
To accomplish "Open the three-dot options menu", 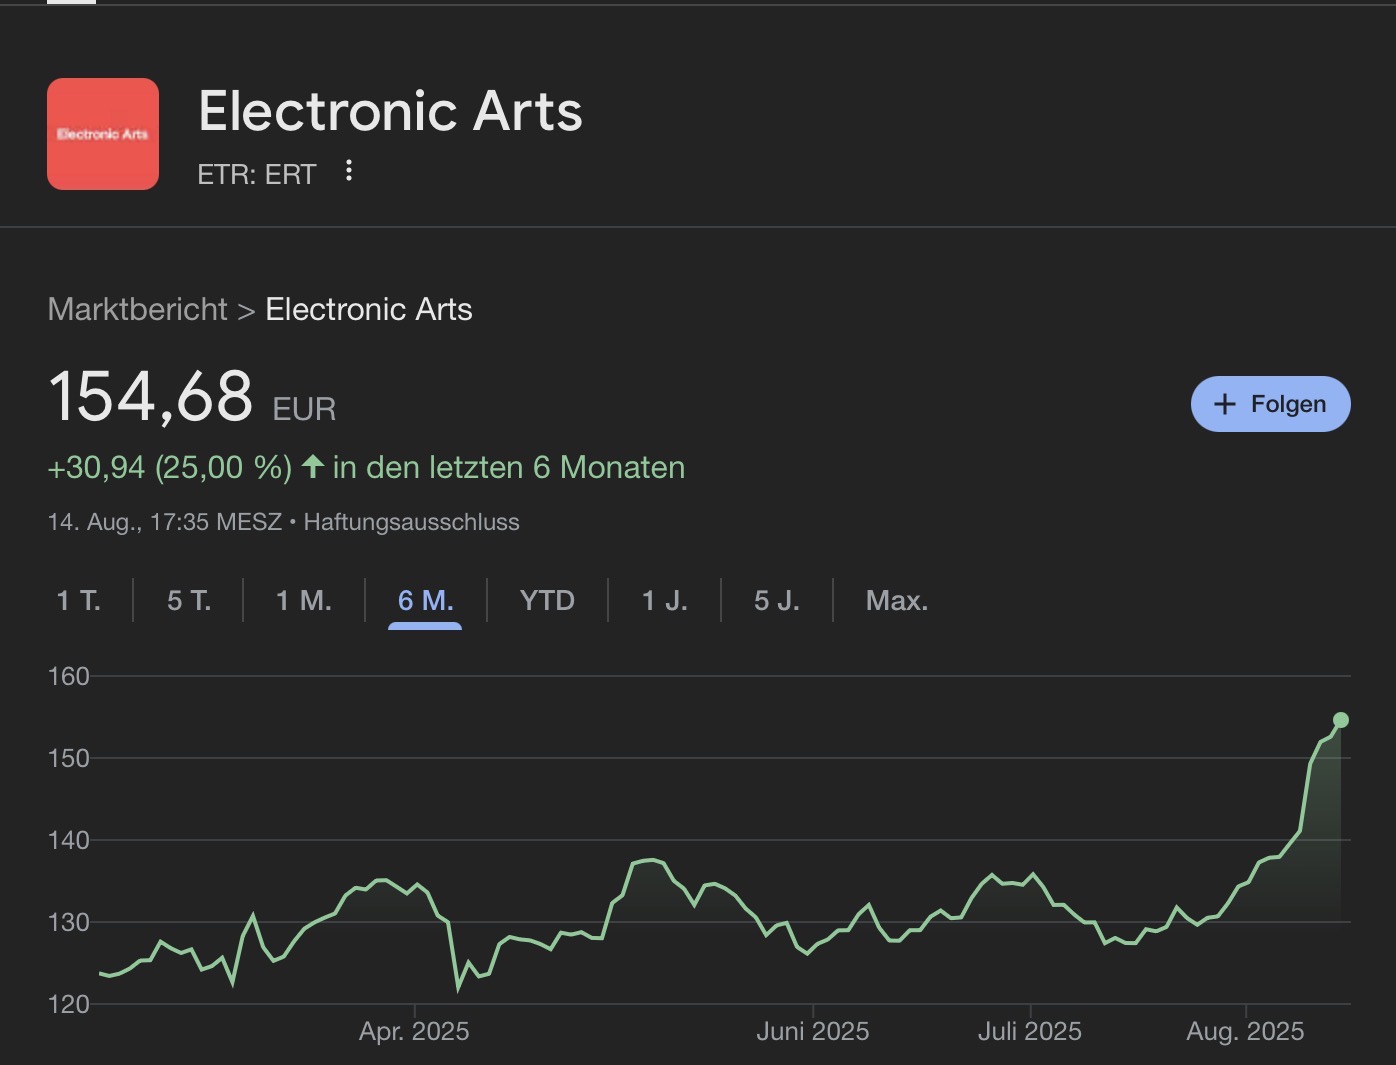I will click(348, 171).
